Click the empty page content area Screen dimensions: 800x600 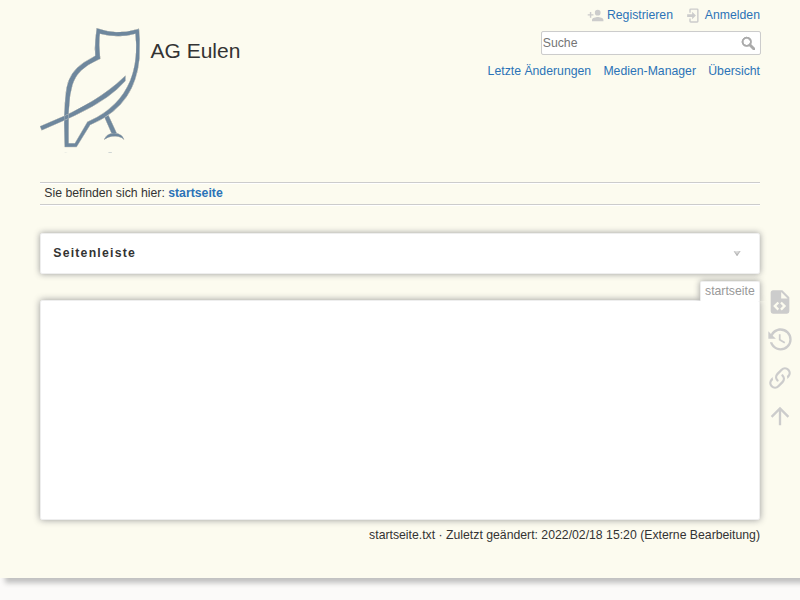[x=400, y=410]
